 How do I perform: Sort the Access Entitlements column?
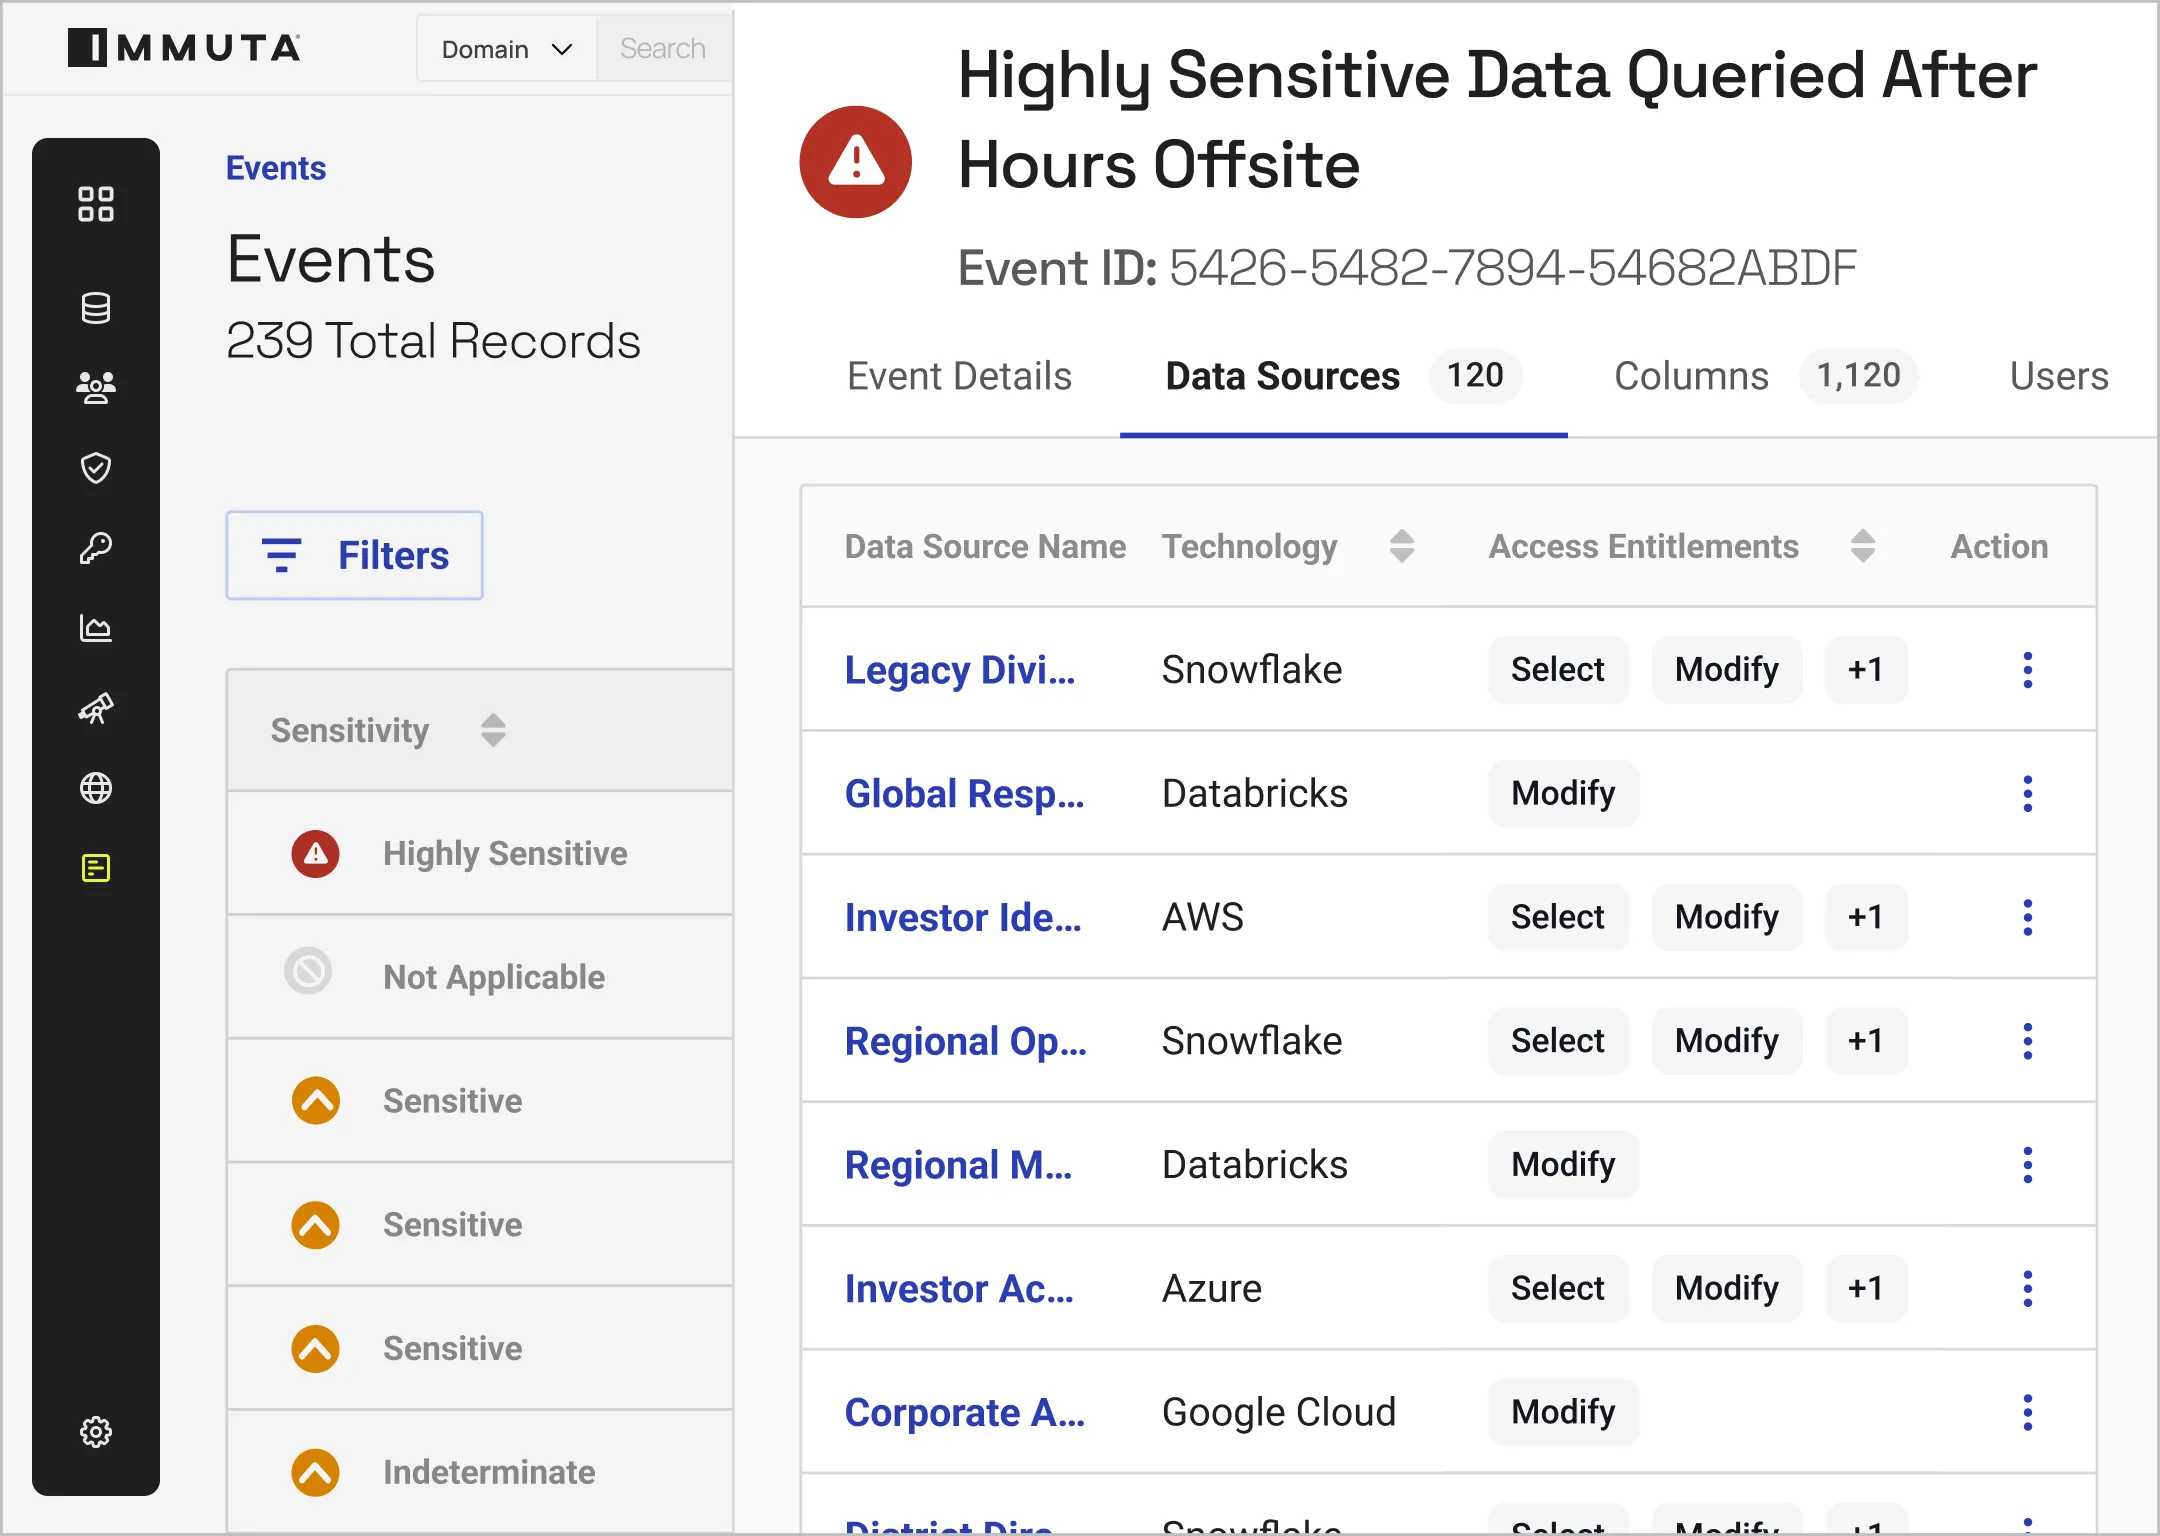[1862, 546]
